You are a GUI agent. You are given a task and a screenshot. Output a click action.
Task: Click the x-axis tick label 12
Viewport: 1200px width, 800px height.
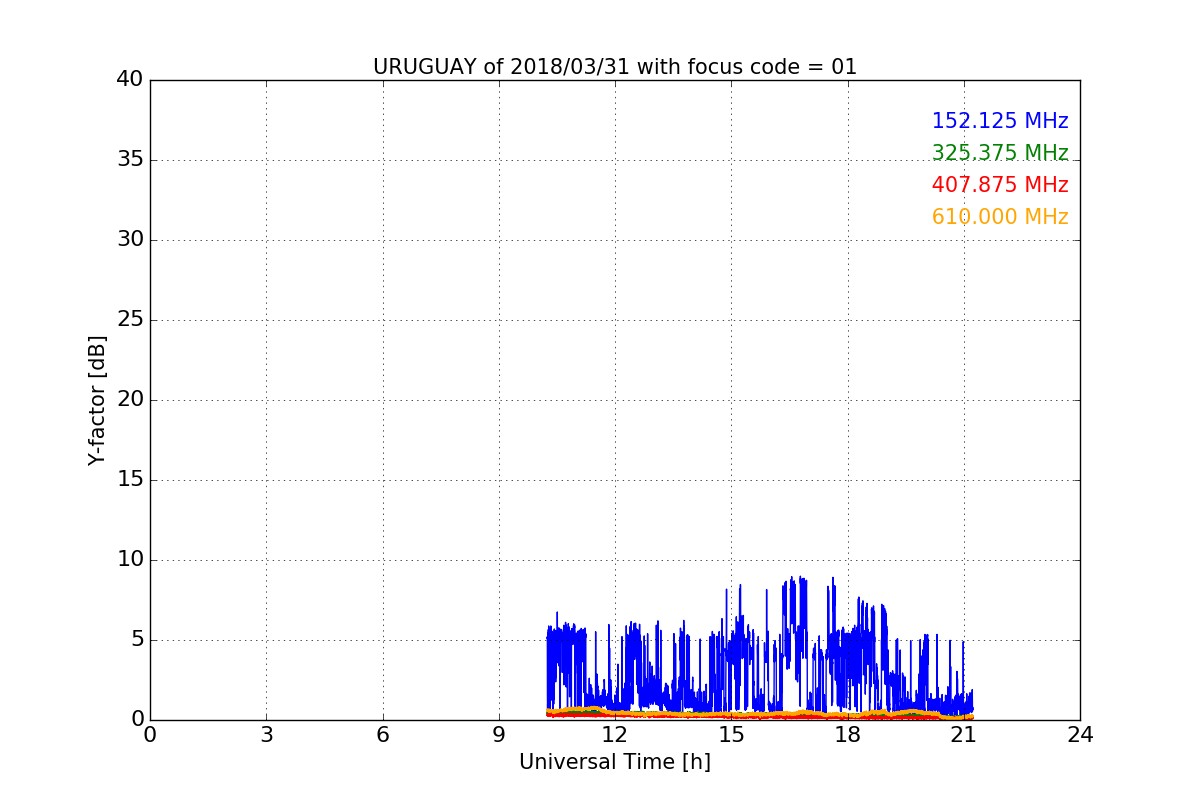pyautogui.click(x=615, y=735)
